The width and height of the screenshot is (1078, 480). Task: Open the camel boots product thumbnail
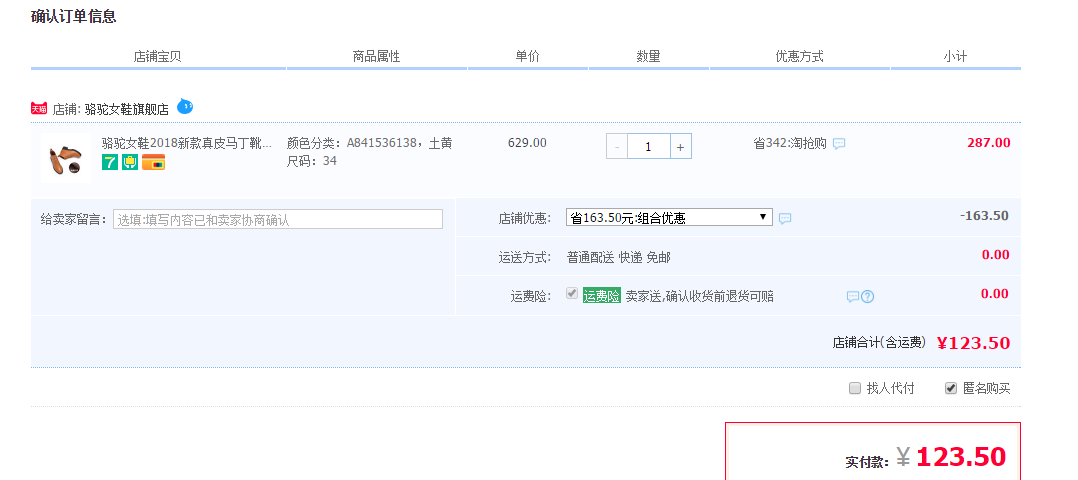click(x=65, y=158)
